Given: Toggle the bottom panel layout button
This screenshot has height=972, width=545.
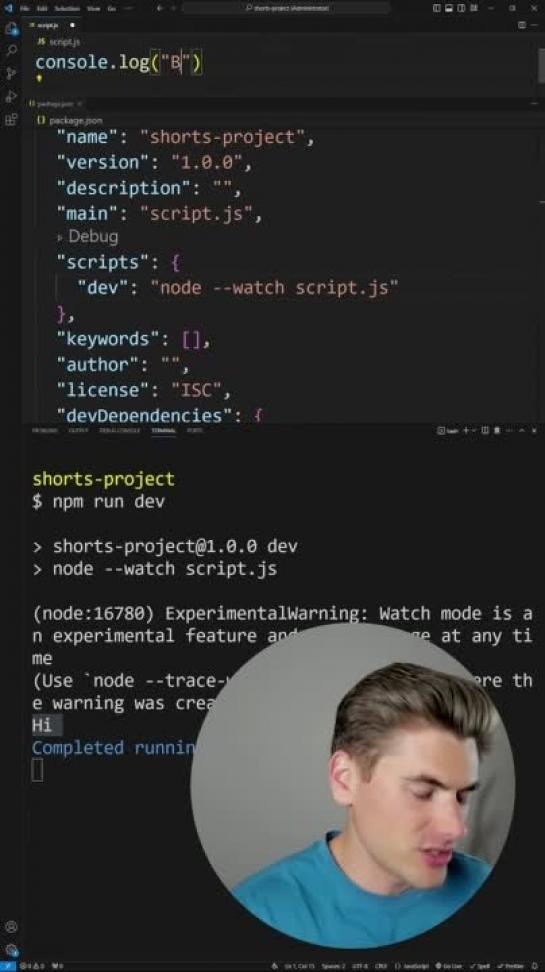Looking at the screenshot, I should click(449, 8).
